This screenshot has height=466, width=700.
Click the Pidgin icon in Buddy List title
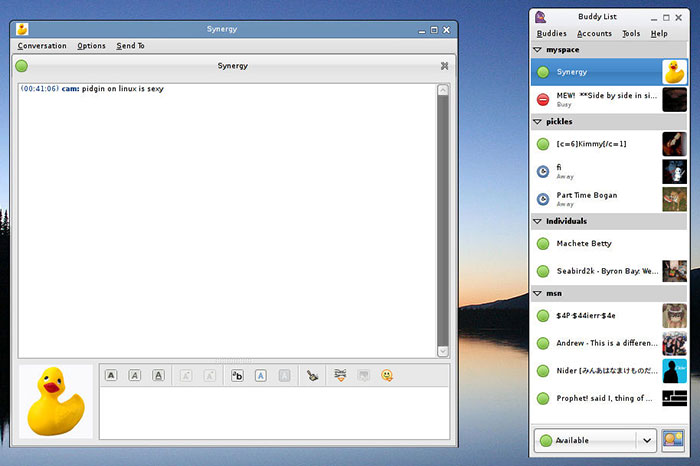click(x=541, y=17)
